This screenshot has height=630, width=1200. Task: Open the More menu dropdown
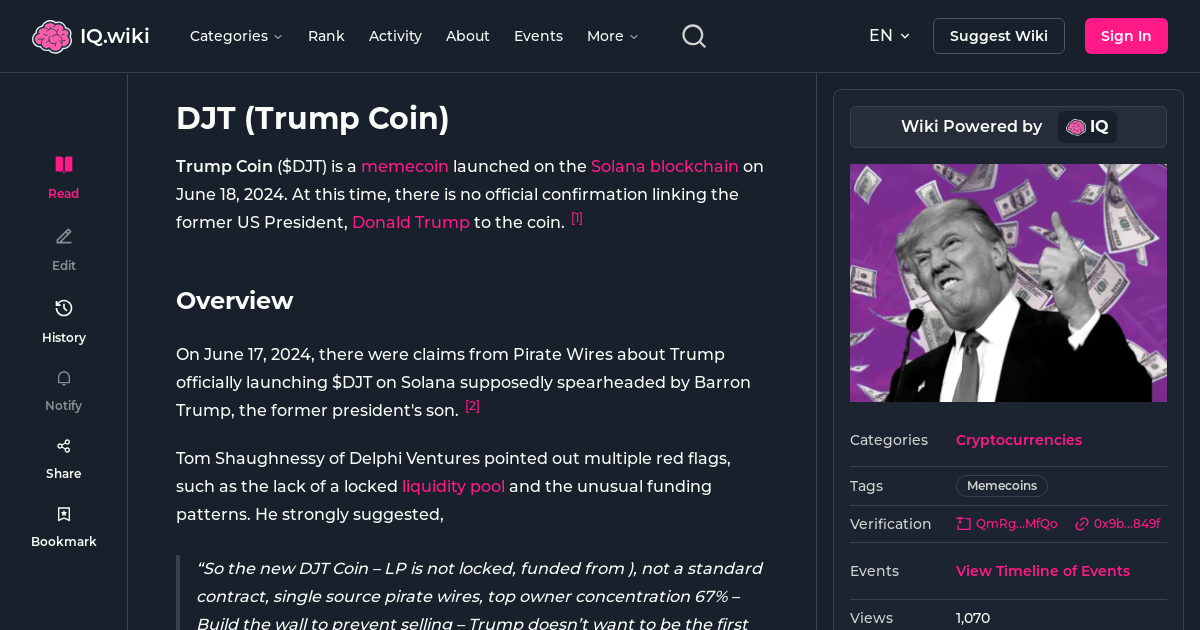pyautogui.click(x=611, y=35)
